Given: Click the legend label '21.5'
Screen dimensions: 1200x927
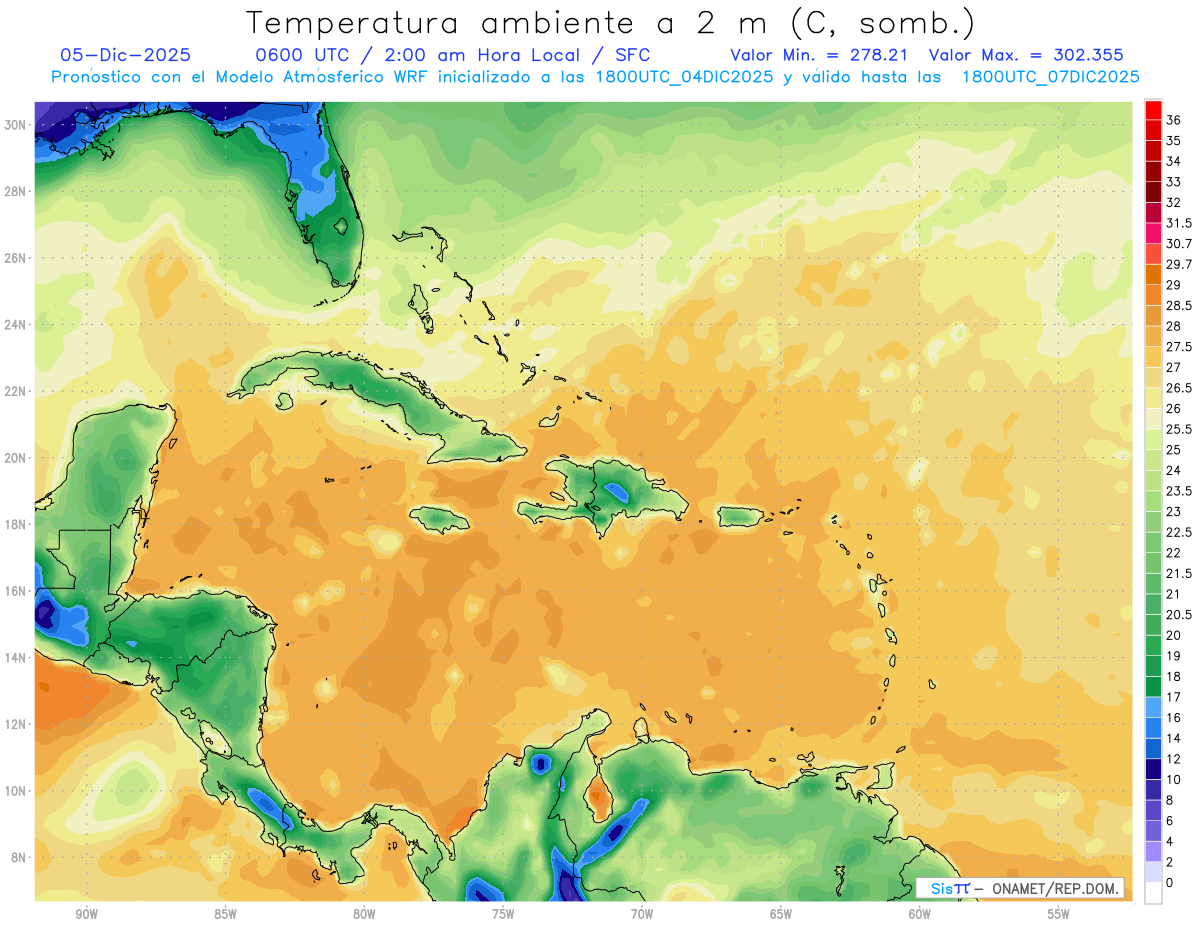Looking at the screenshot, I should (1179, 573).
